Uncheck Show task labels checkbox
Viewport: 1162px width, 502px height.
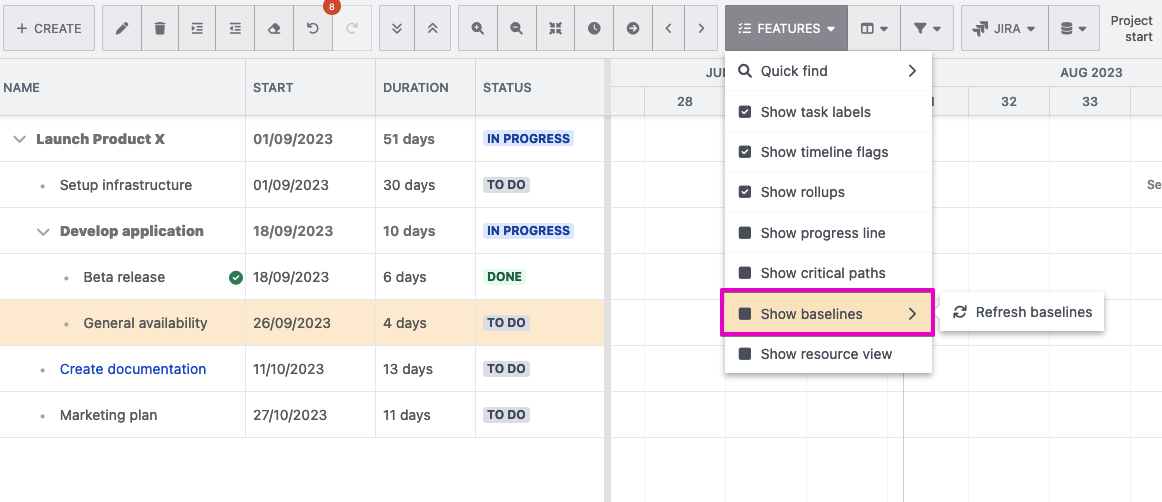[745, 112]
